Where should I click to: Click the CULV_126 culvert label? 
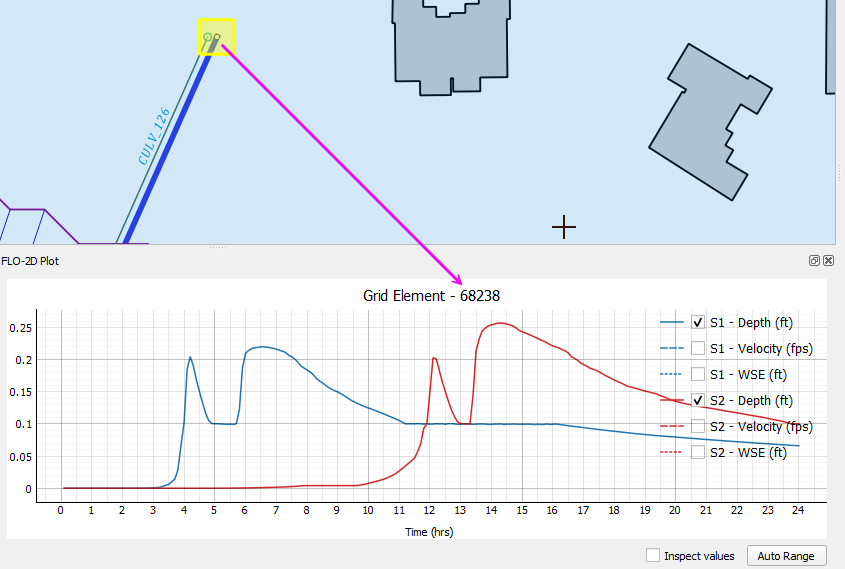coord(154,136)
